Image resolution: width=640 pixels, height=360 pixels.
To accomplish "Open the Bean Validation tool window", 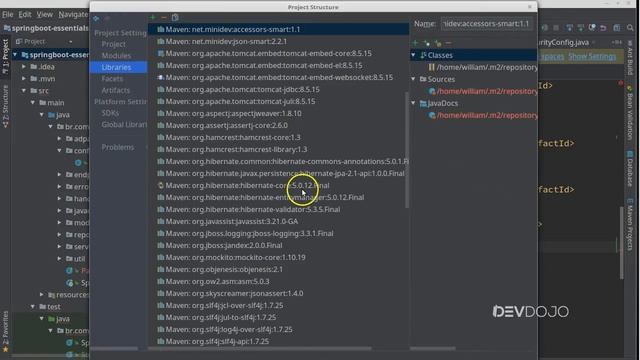I will click(630, 113).
